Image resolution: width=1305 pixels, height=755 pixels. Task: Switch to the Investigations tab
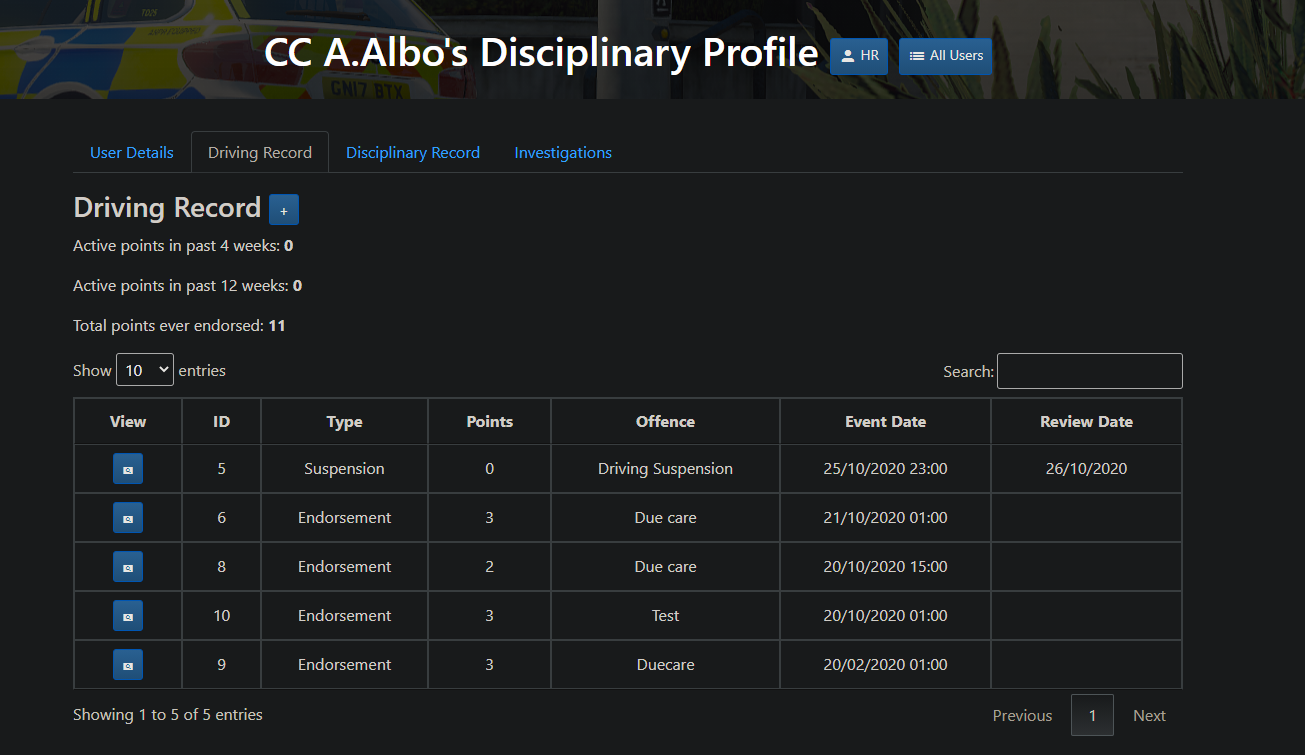563,153
